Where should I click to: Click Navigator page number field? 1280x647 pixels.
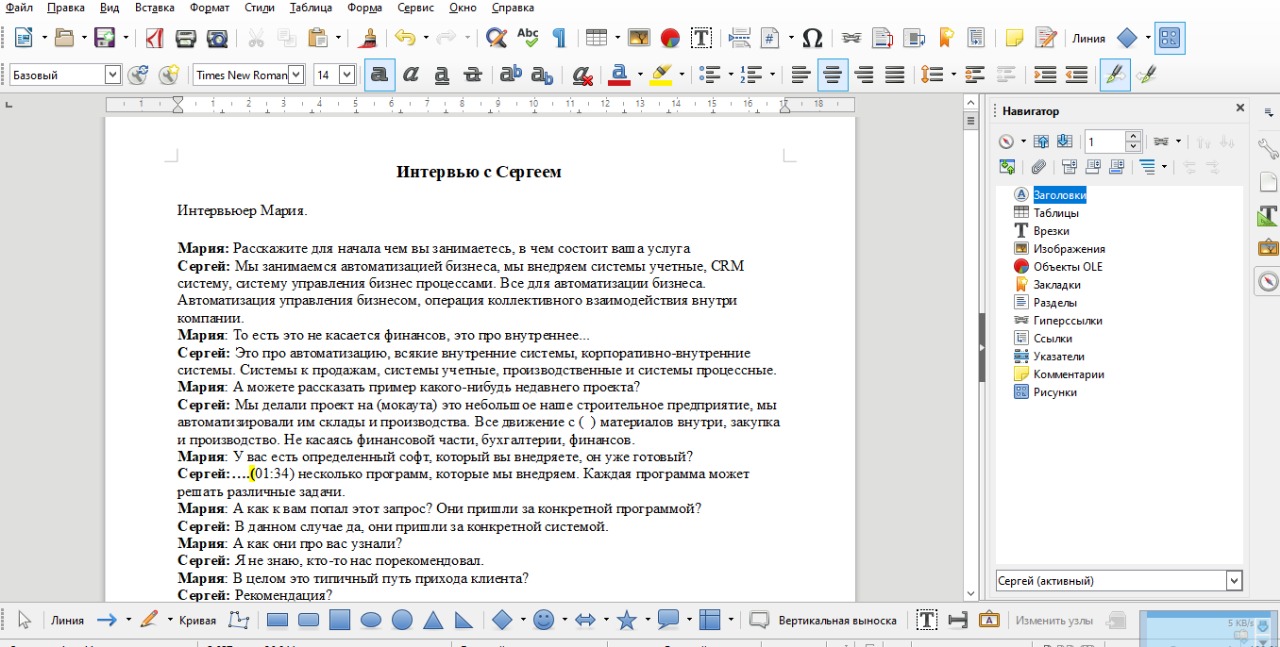pyautogui.click(x=1105, y=142)
